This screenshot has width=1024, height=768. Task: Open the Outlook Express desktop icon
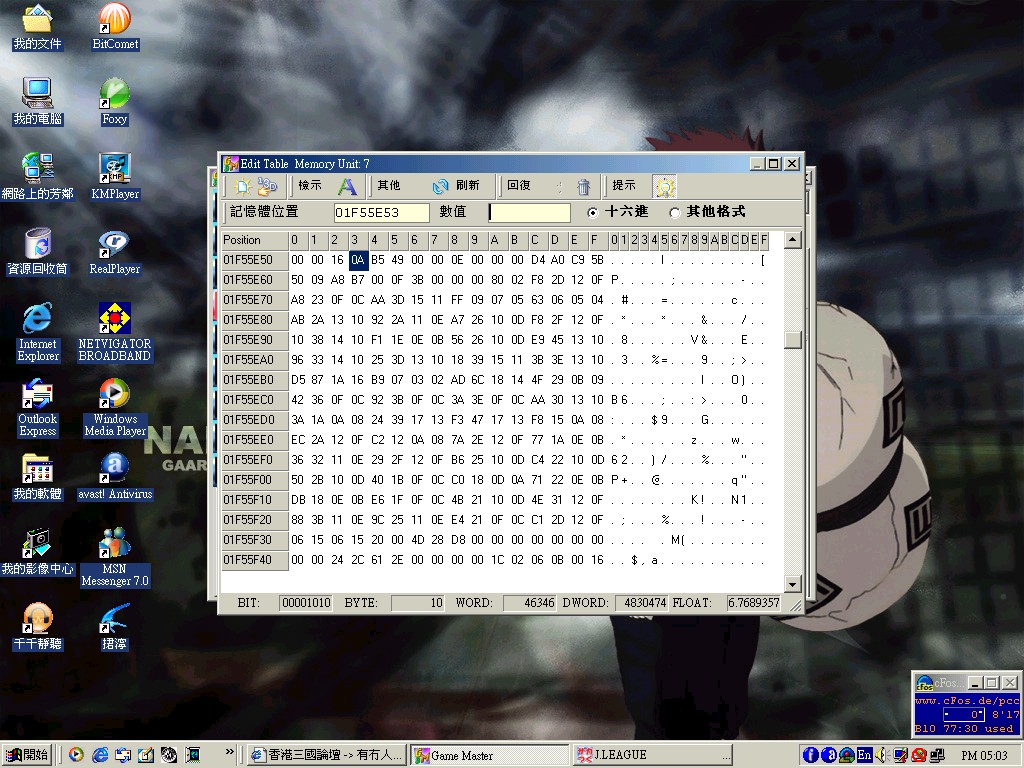point(38,408)
